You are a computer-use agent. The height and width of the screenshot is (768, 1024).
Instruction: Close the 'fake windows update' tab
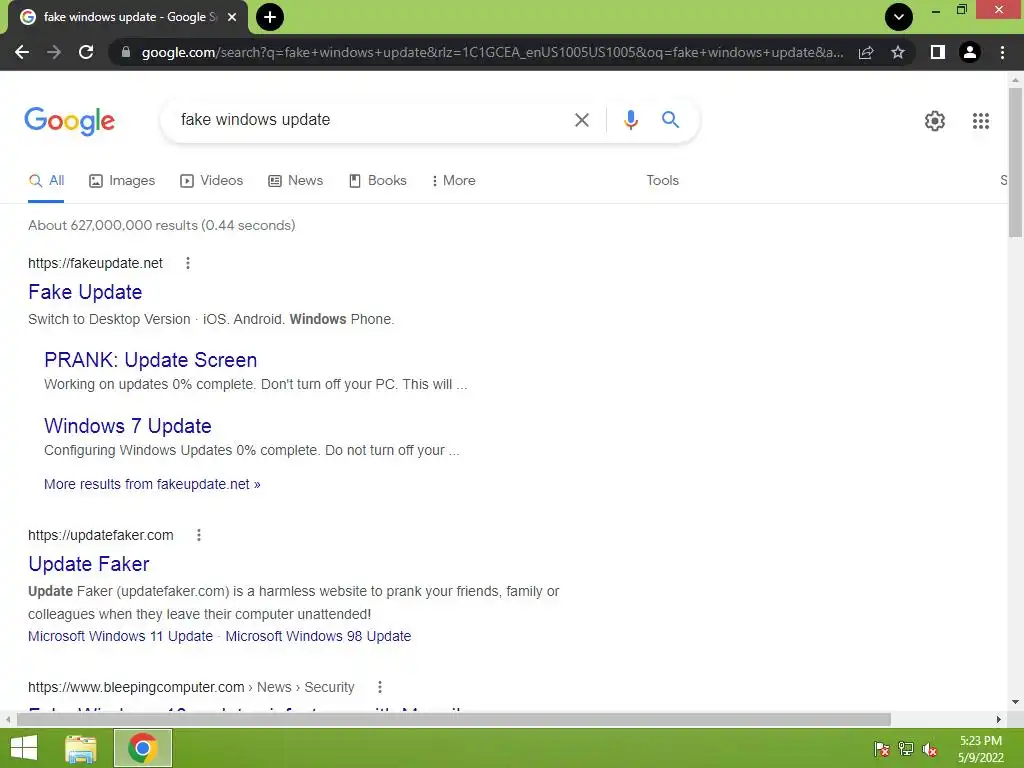(232, 17)
